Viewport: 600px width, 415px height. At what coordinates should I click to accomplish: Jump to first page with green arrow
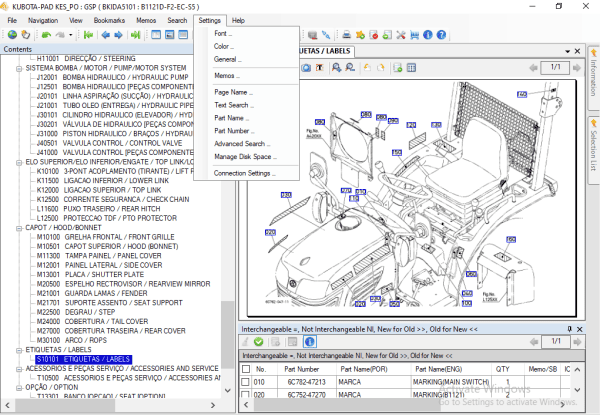click(x=88, y=35)
